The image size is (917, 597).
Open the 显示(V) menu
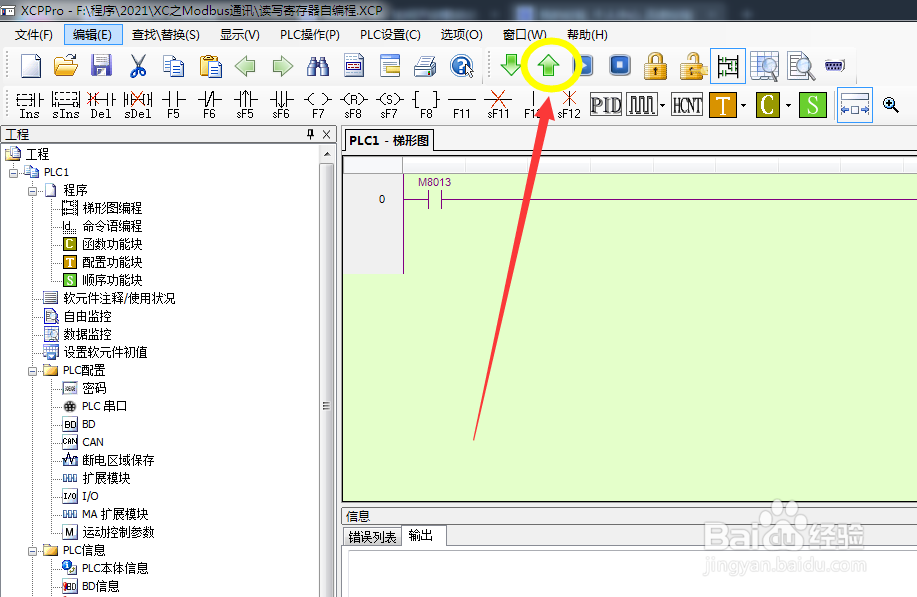[239, 34]
